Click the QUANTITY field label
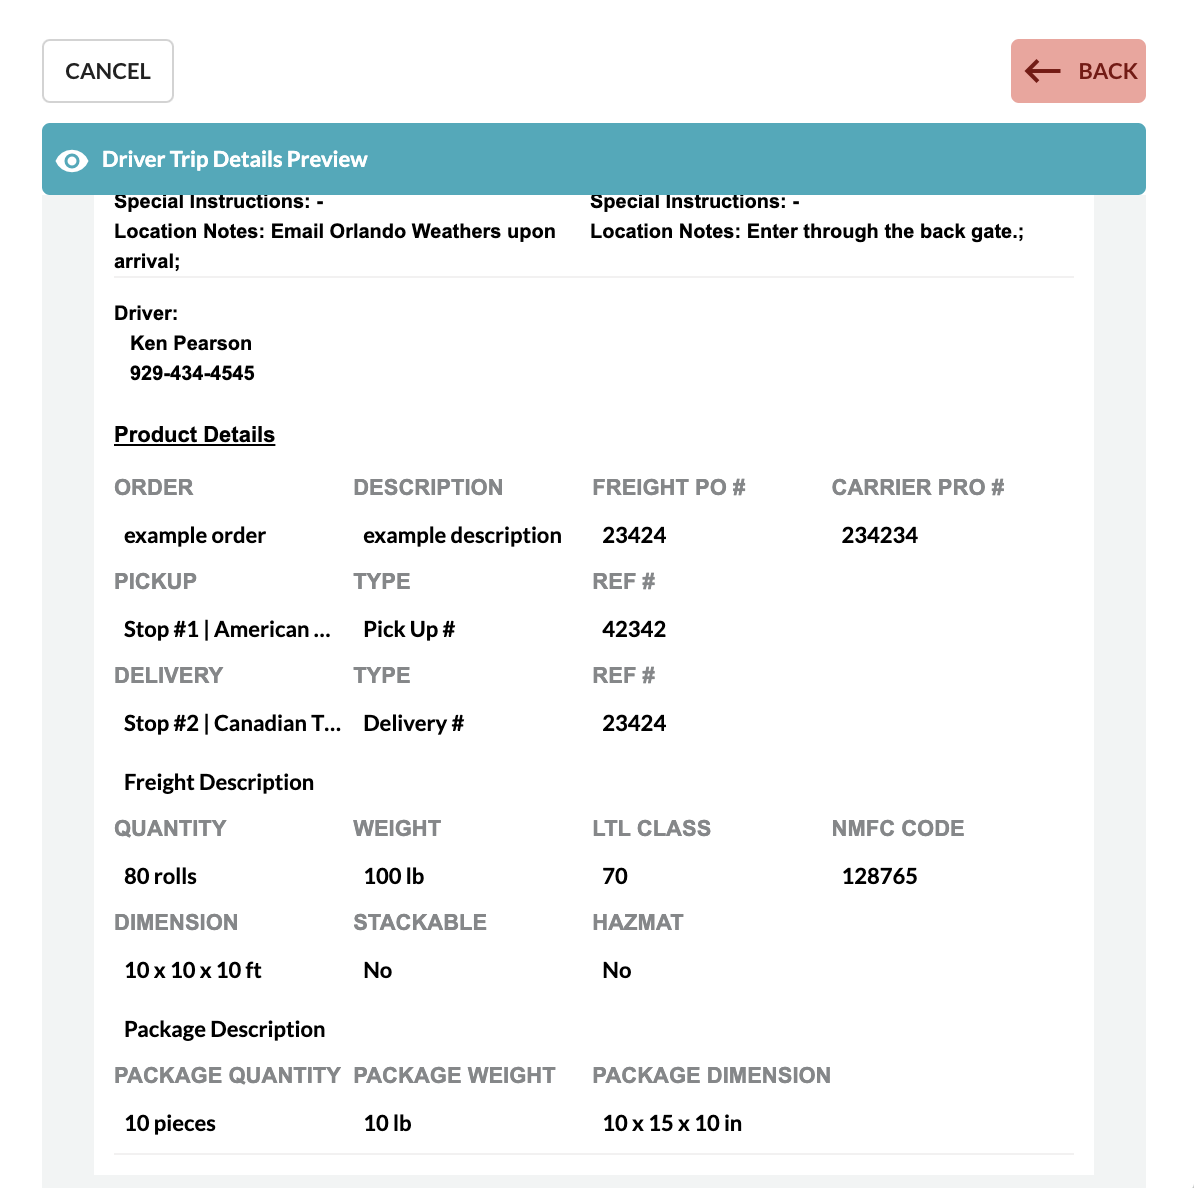Screen dimensions: 1194x1188 170,828
